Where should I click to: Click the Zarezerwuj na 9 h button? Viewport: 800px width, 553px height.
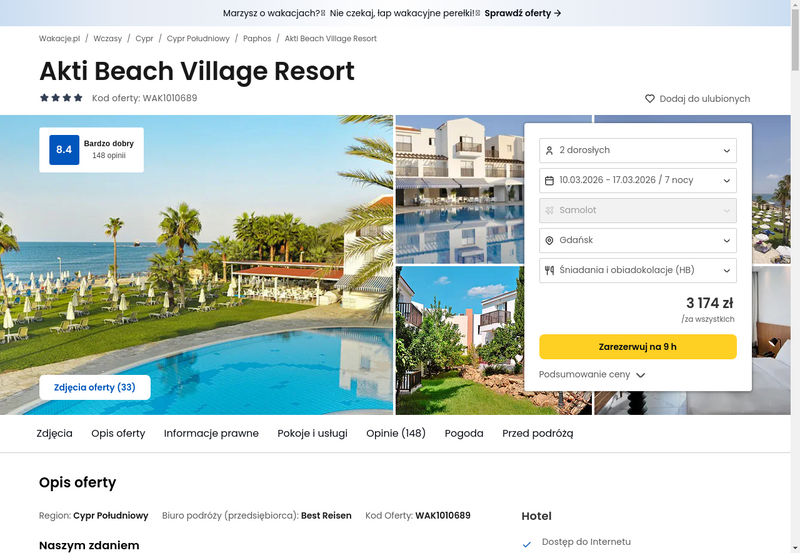(638, 347)
